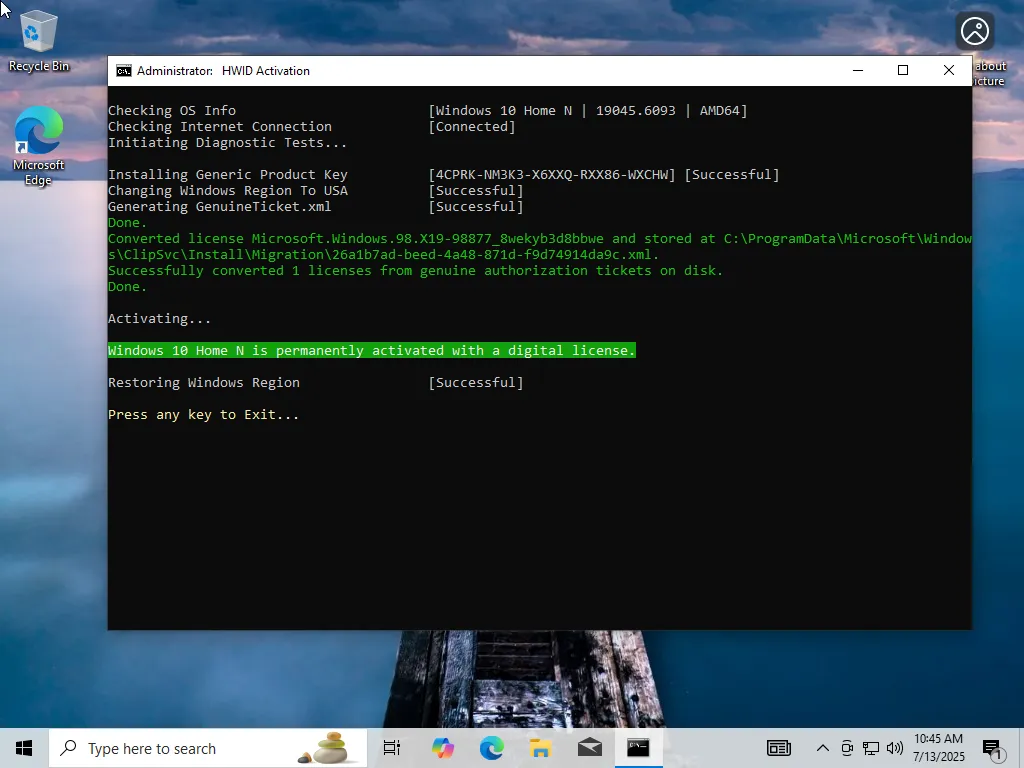Open the Mail app in the taskbar
Image resolution: width=1024 pixels, height=768 pixels.
(590, 748)
